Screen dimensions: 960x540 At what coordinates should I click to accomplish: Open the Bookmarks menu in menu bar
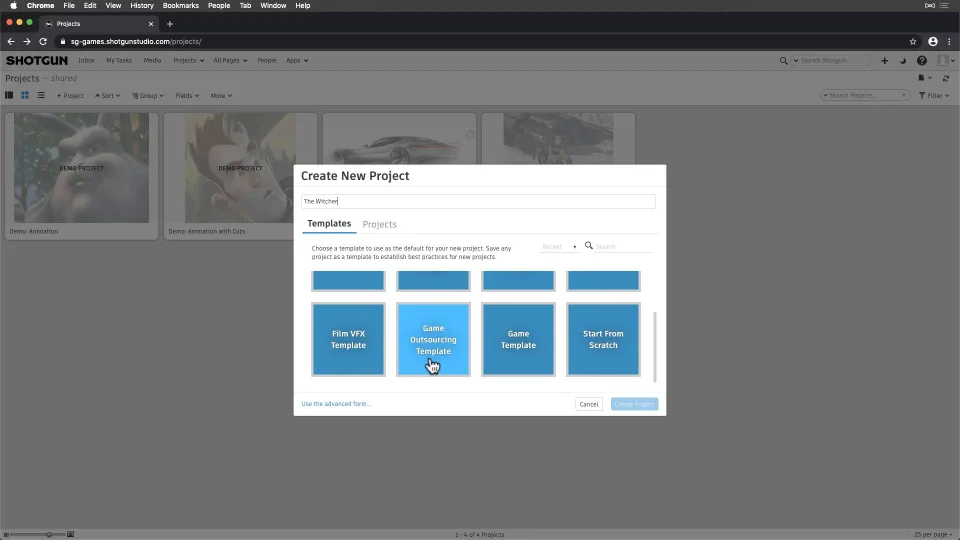(181, 6)
